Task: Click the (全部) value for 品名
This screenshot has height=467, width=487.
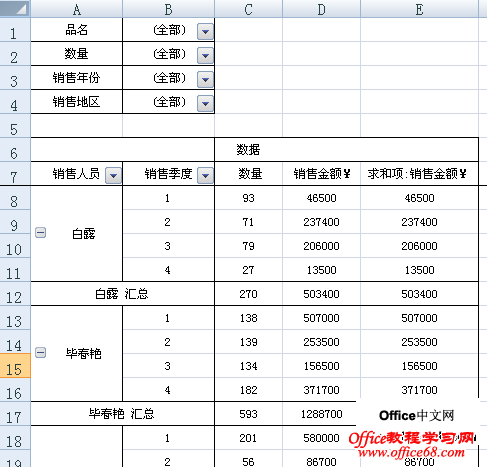Action: point(169,30)
